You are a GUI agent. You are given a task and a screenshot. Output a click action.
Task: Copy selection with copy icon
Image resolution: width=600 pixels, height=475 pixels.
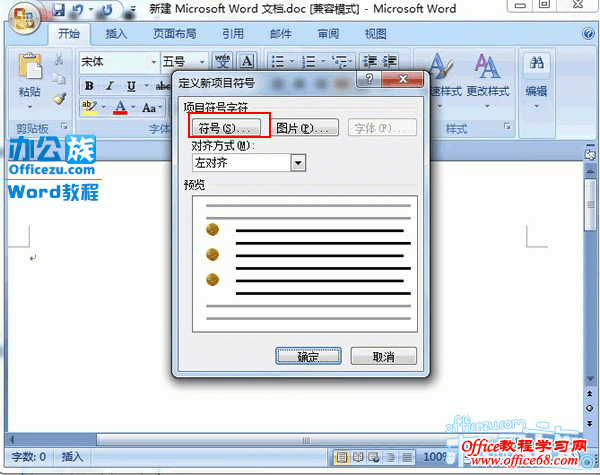(x=59, y=78)
